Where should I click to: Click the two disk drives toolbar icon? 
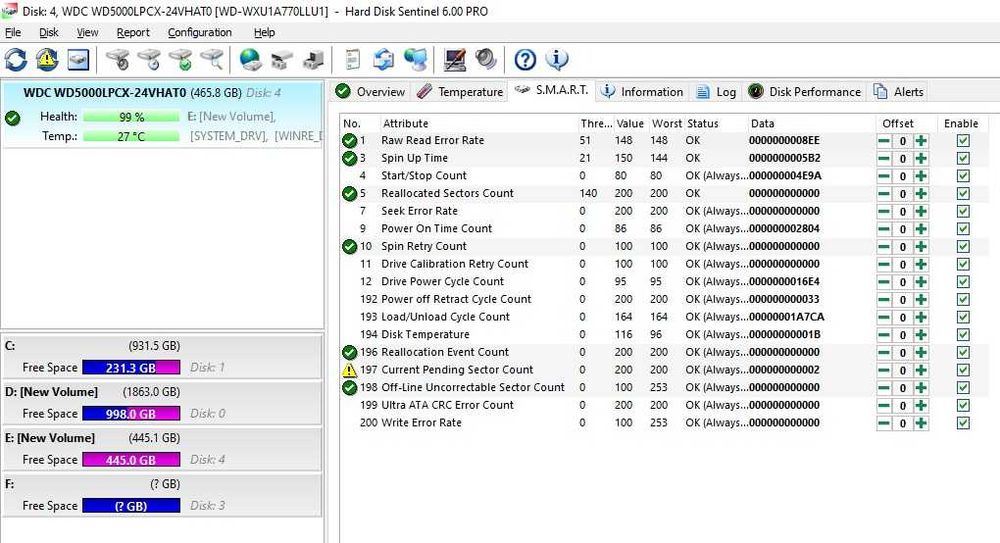[x=281, y=60]
